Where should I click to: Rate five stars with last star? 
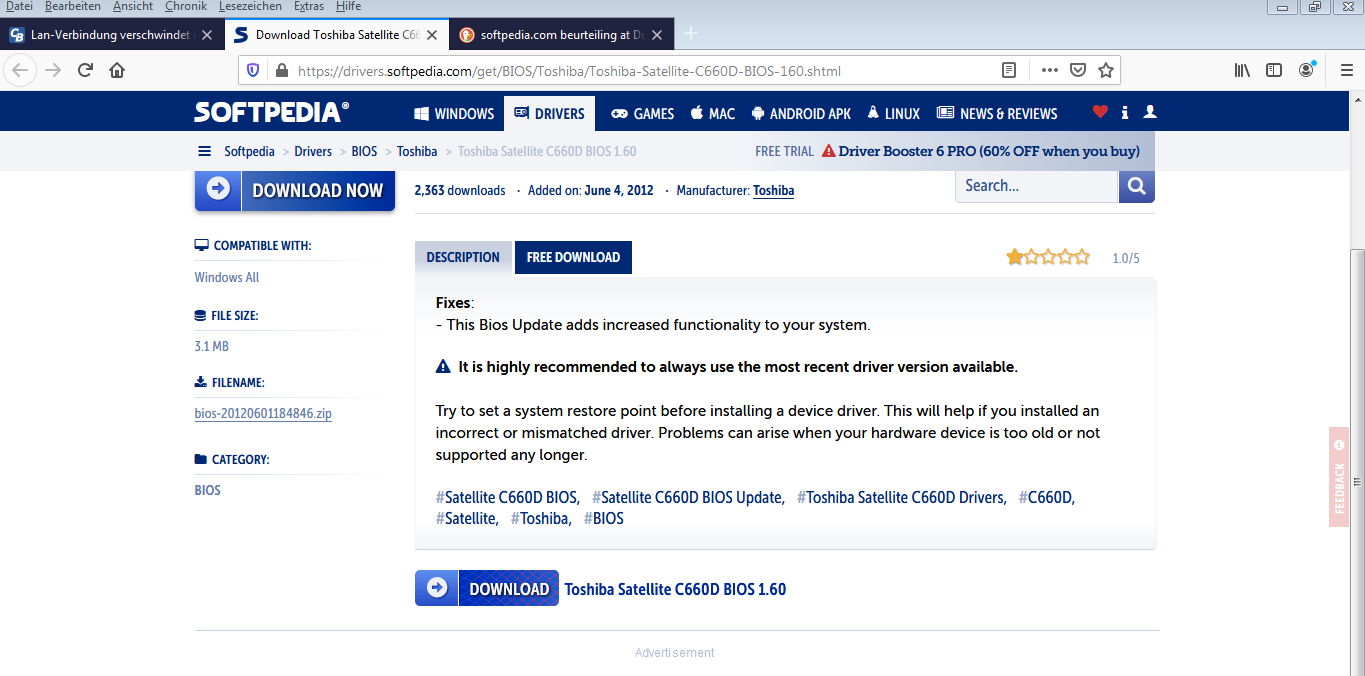1081,257
